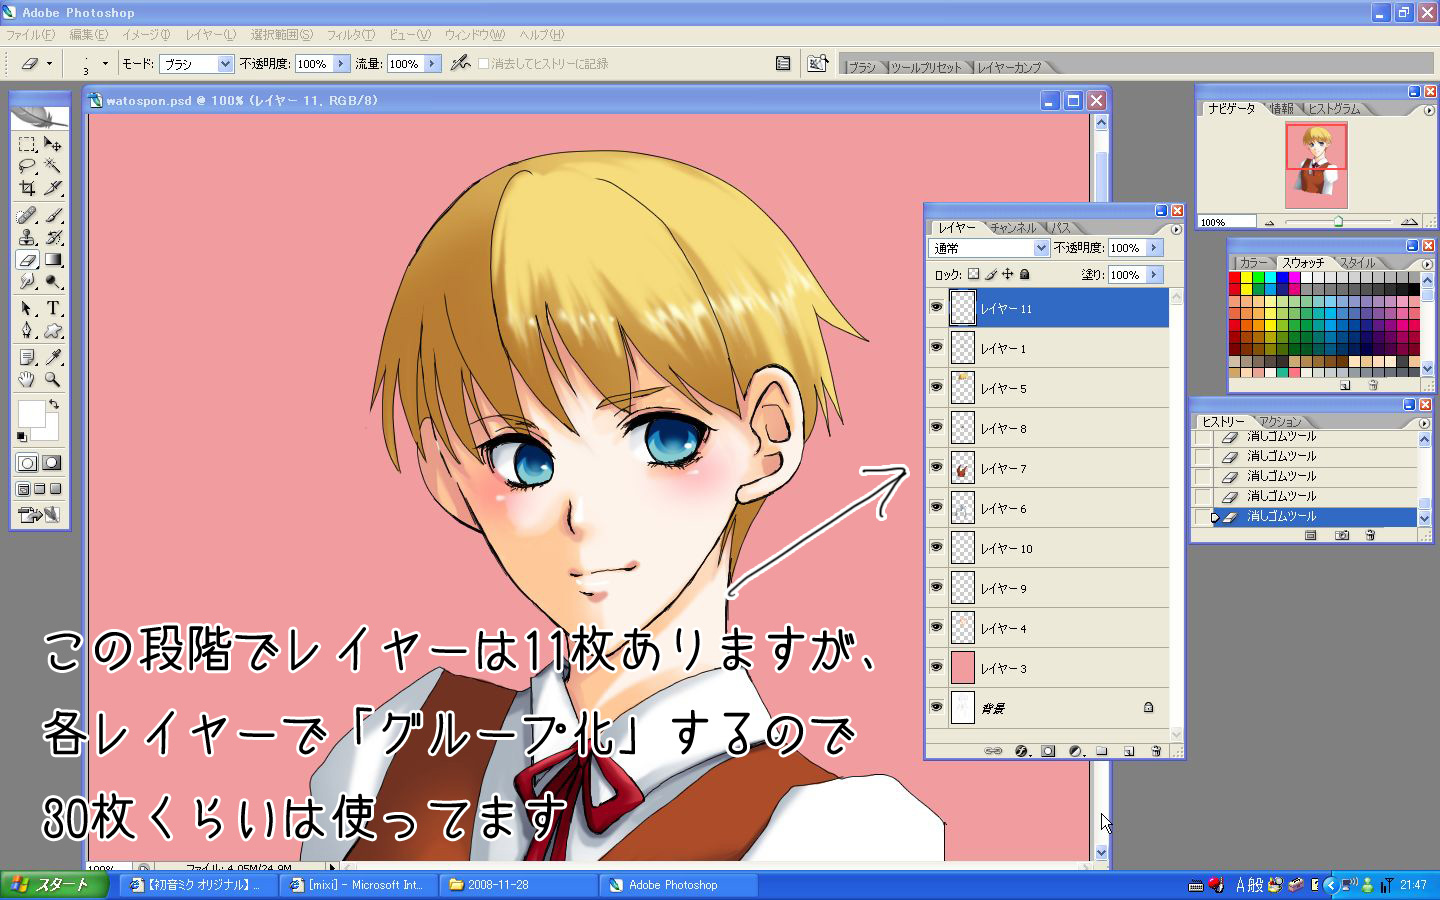Toggle lock transparent pixels
This screenshot has width=1440, height=900.
pyautogui.click(x=973, y=274)
